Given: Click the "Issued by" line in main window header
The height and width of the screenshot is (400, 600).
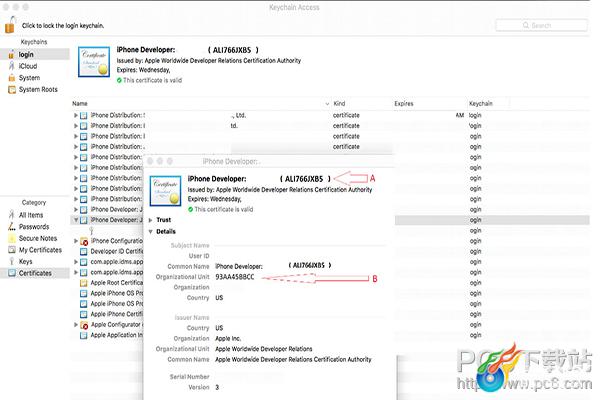Looking at the screenshot, I should pyautogui.click(x=209, y=60).
